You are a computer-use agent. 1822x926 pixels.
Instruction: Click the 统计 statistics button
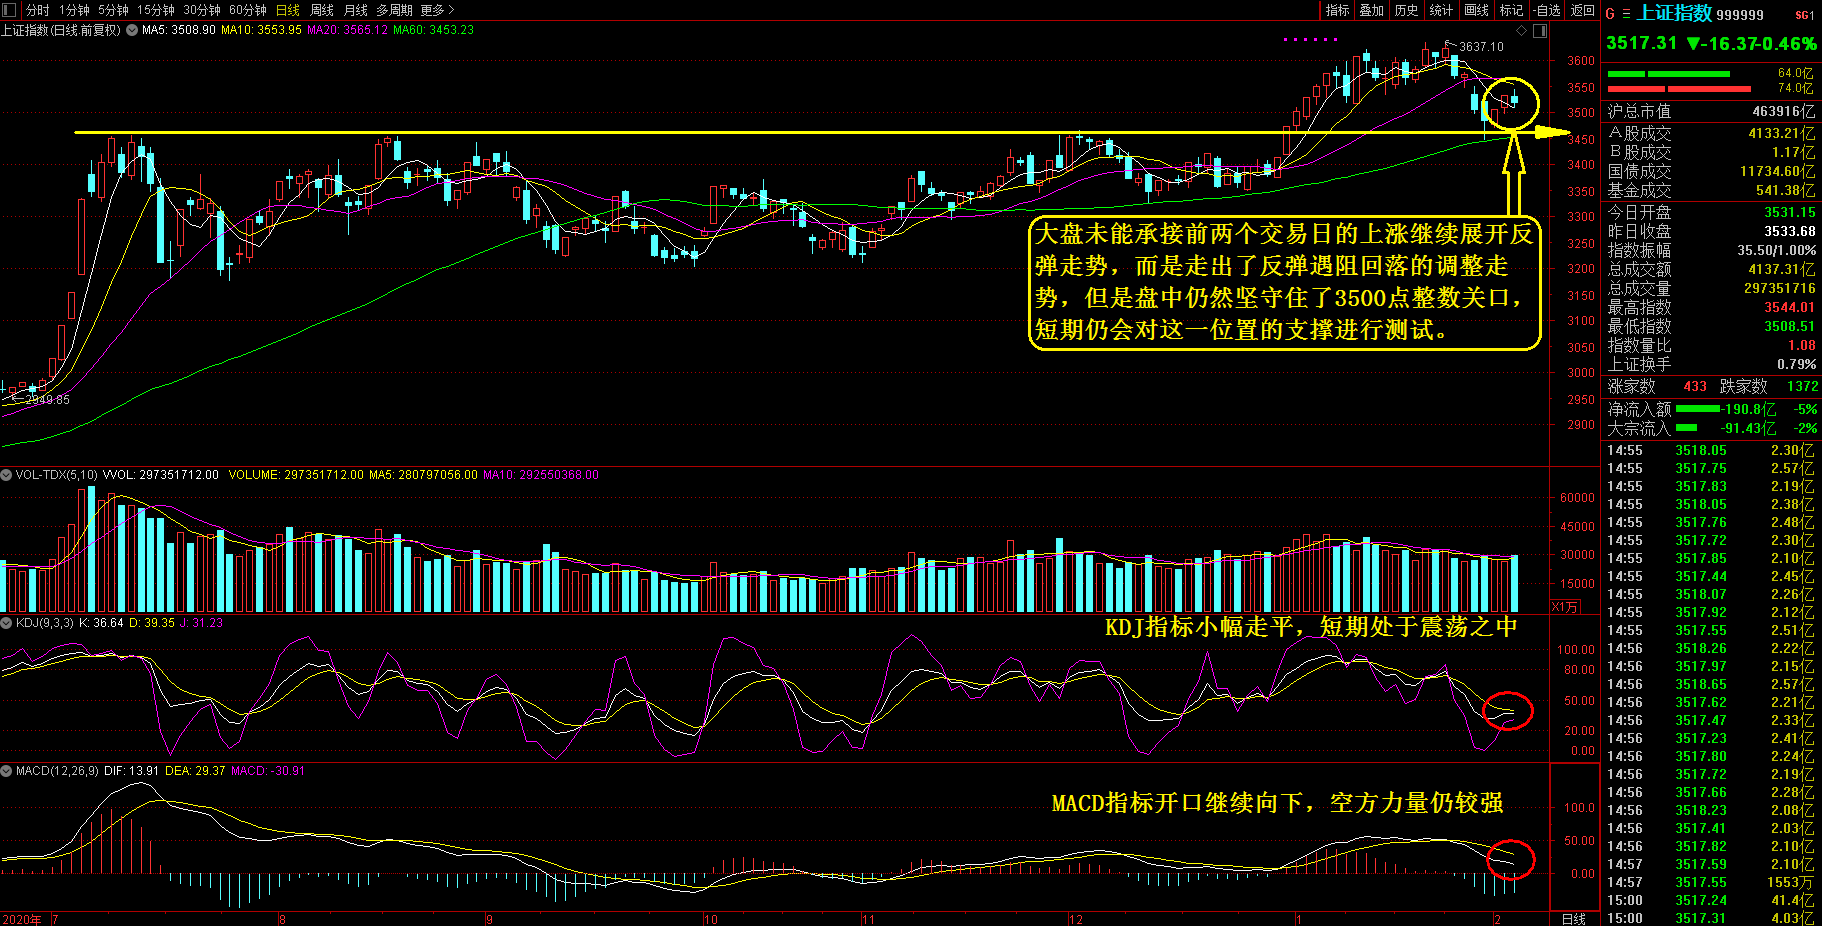(x=1442, y=10)
